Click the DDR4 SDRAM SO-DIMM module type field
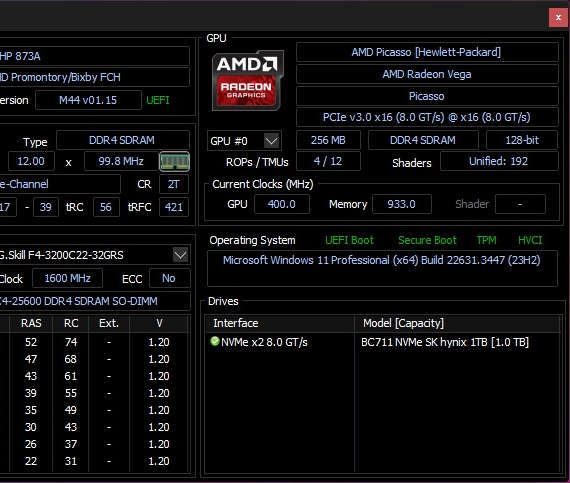Image resolution: width=570 pixels, height=483 pixels. [94, 301]
